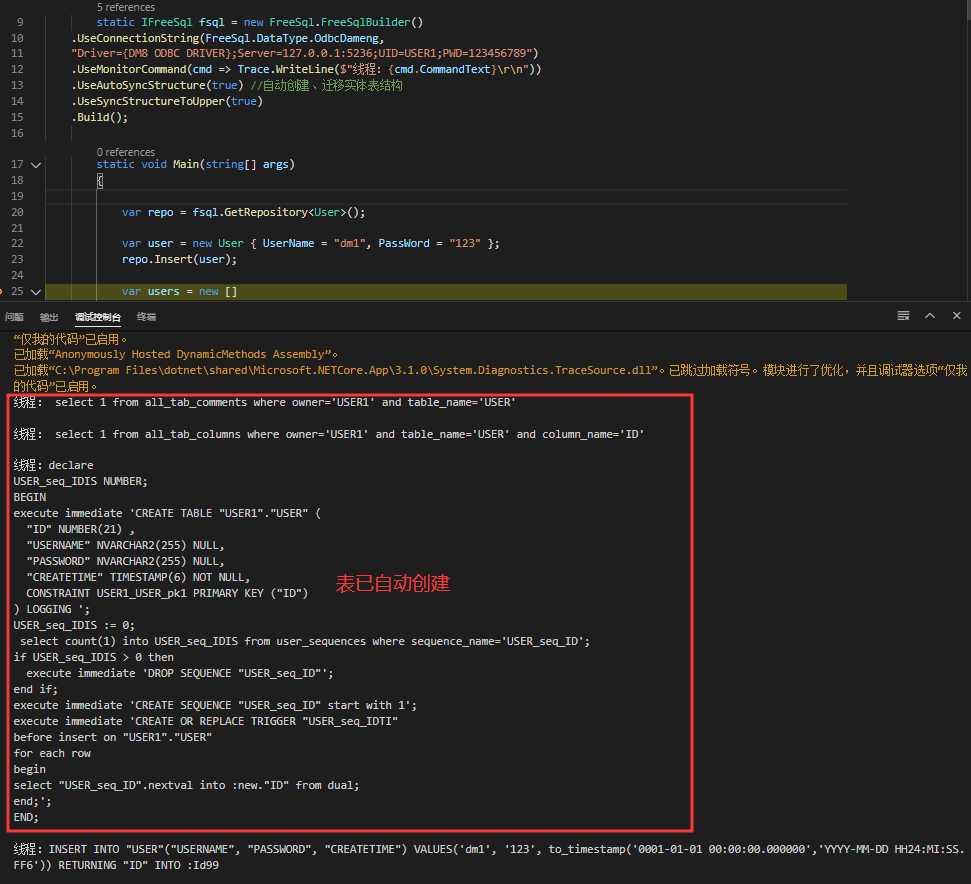
Task: Select the 调试控制台 debug console tab
Action: click(98, 317)
